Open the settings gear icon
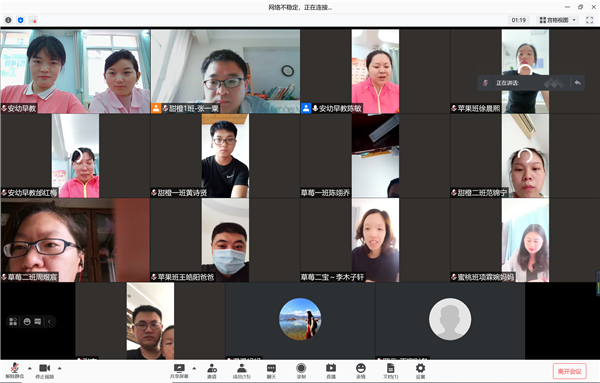This screenshot has height=383, width=600. (x=420, y=371)
